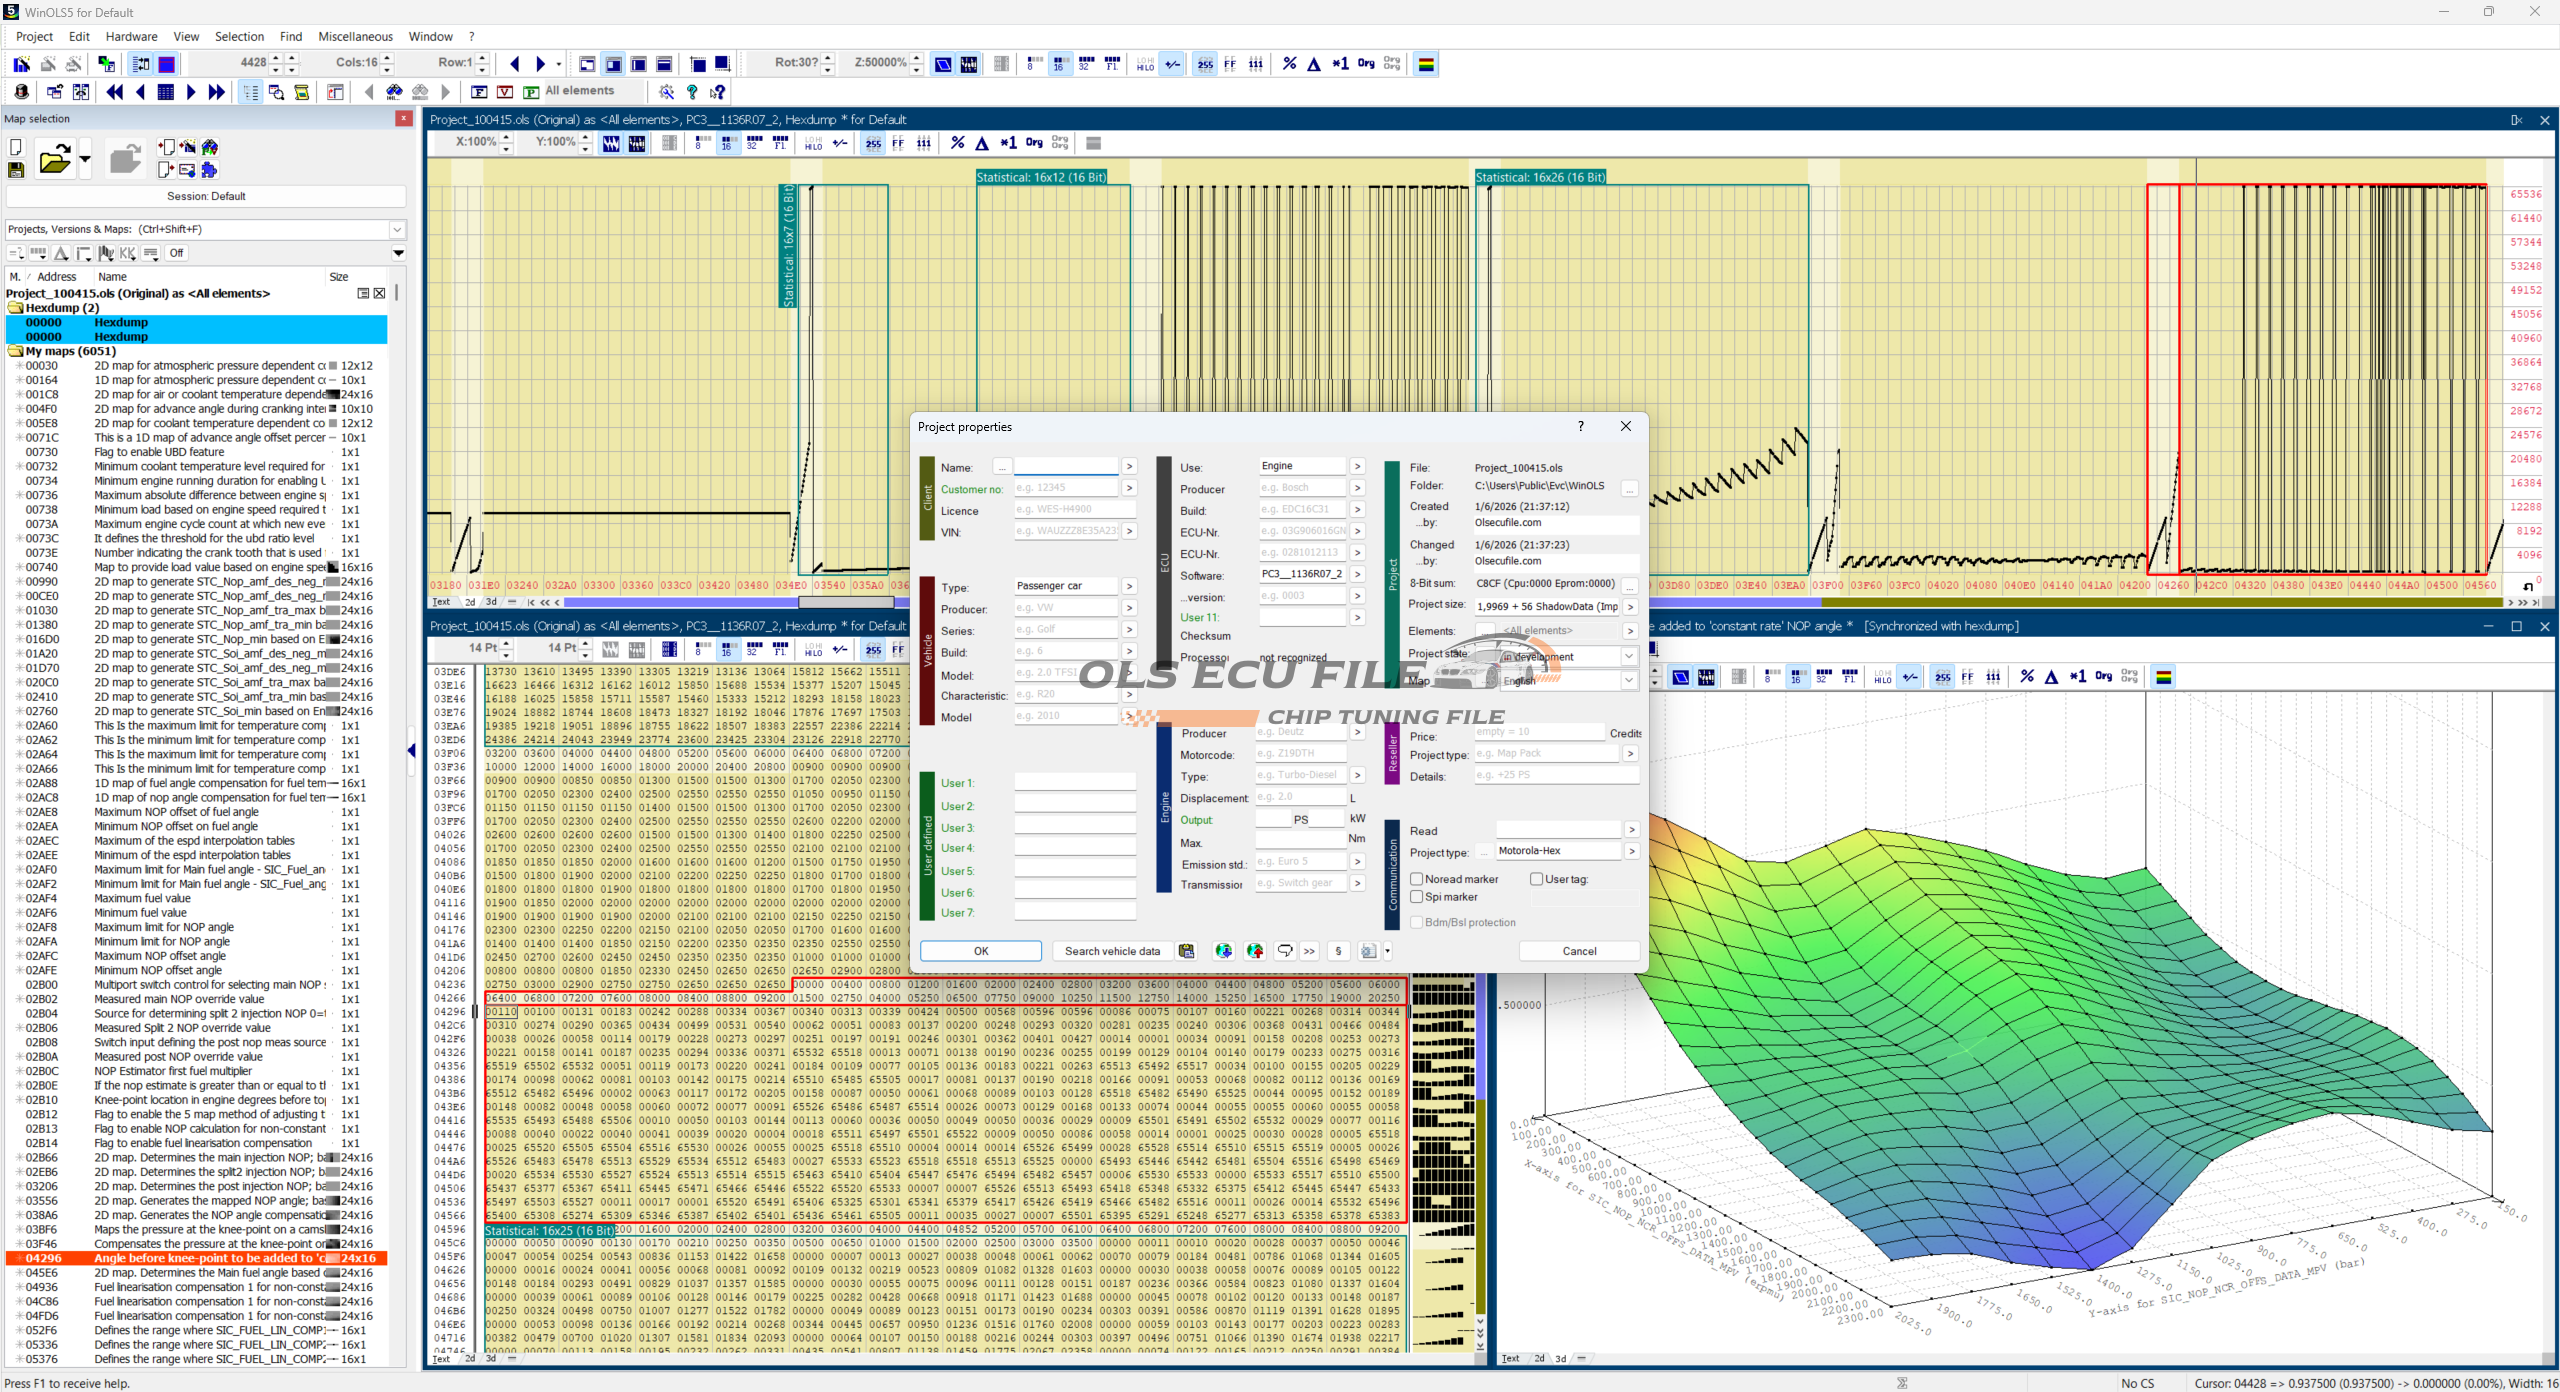
Task: Click the Client Name input field
Action: click(x=1065, y=467)
